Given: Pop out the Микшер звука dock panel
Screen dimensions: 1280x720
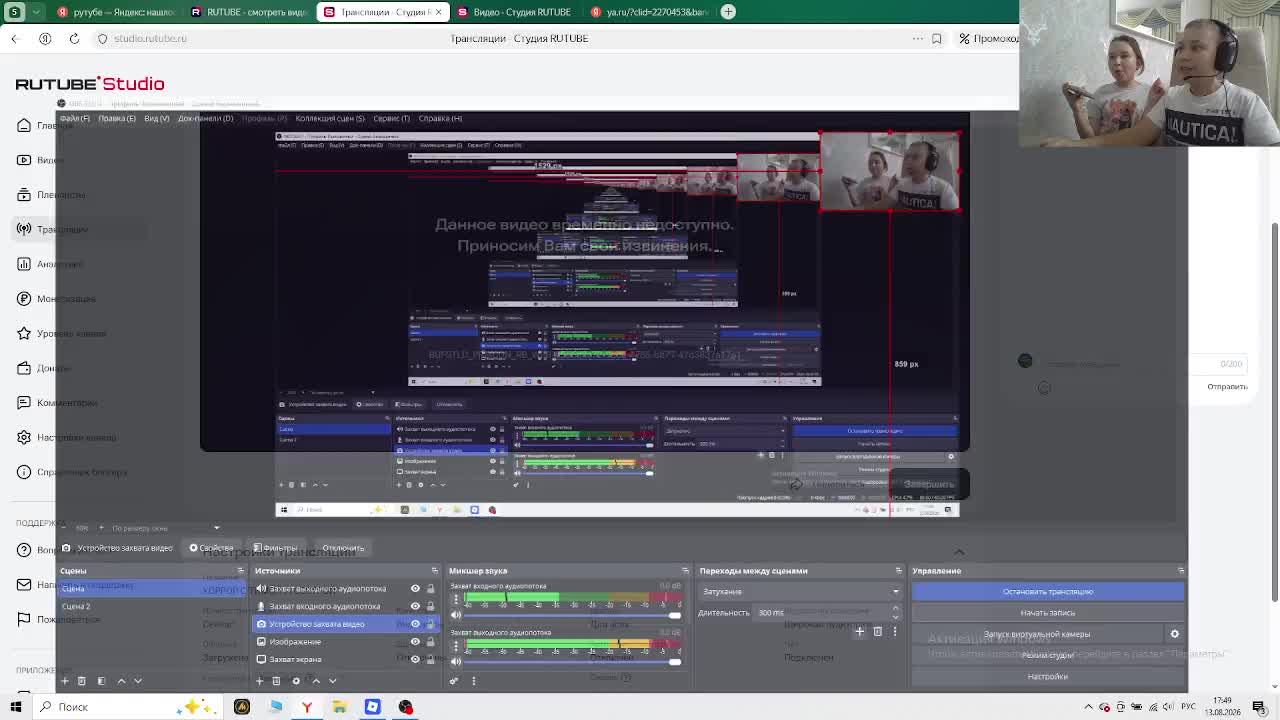Looking at the screenshot, I should tap(685, 571).
